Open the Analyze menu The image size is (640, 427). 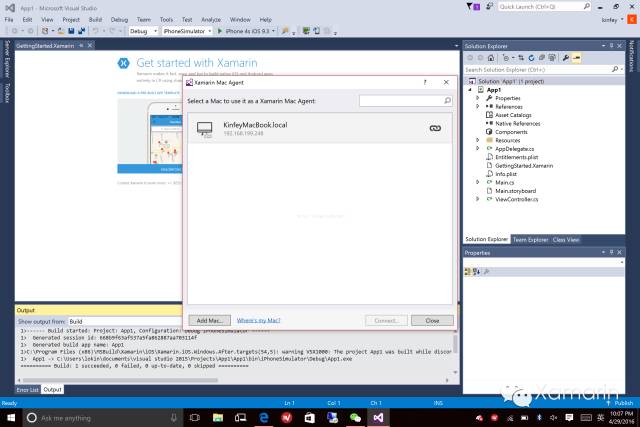[x=211, y=19]
